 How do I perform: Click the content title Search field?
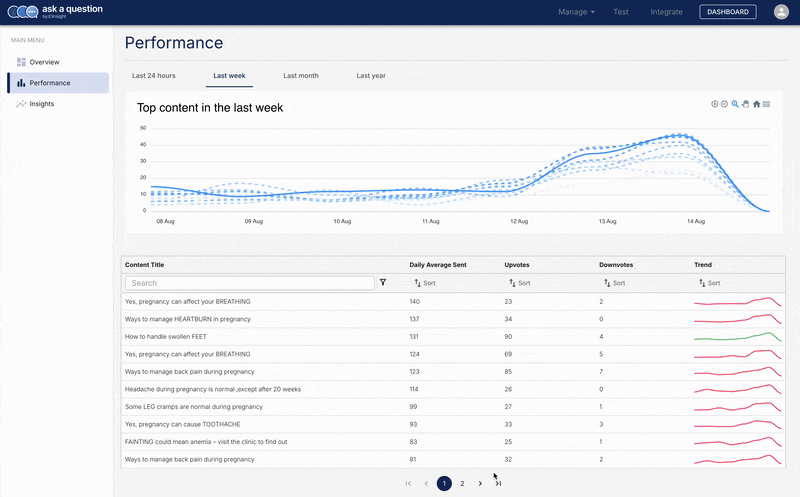250,283
